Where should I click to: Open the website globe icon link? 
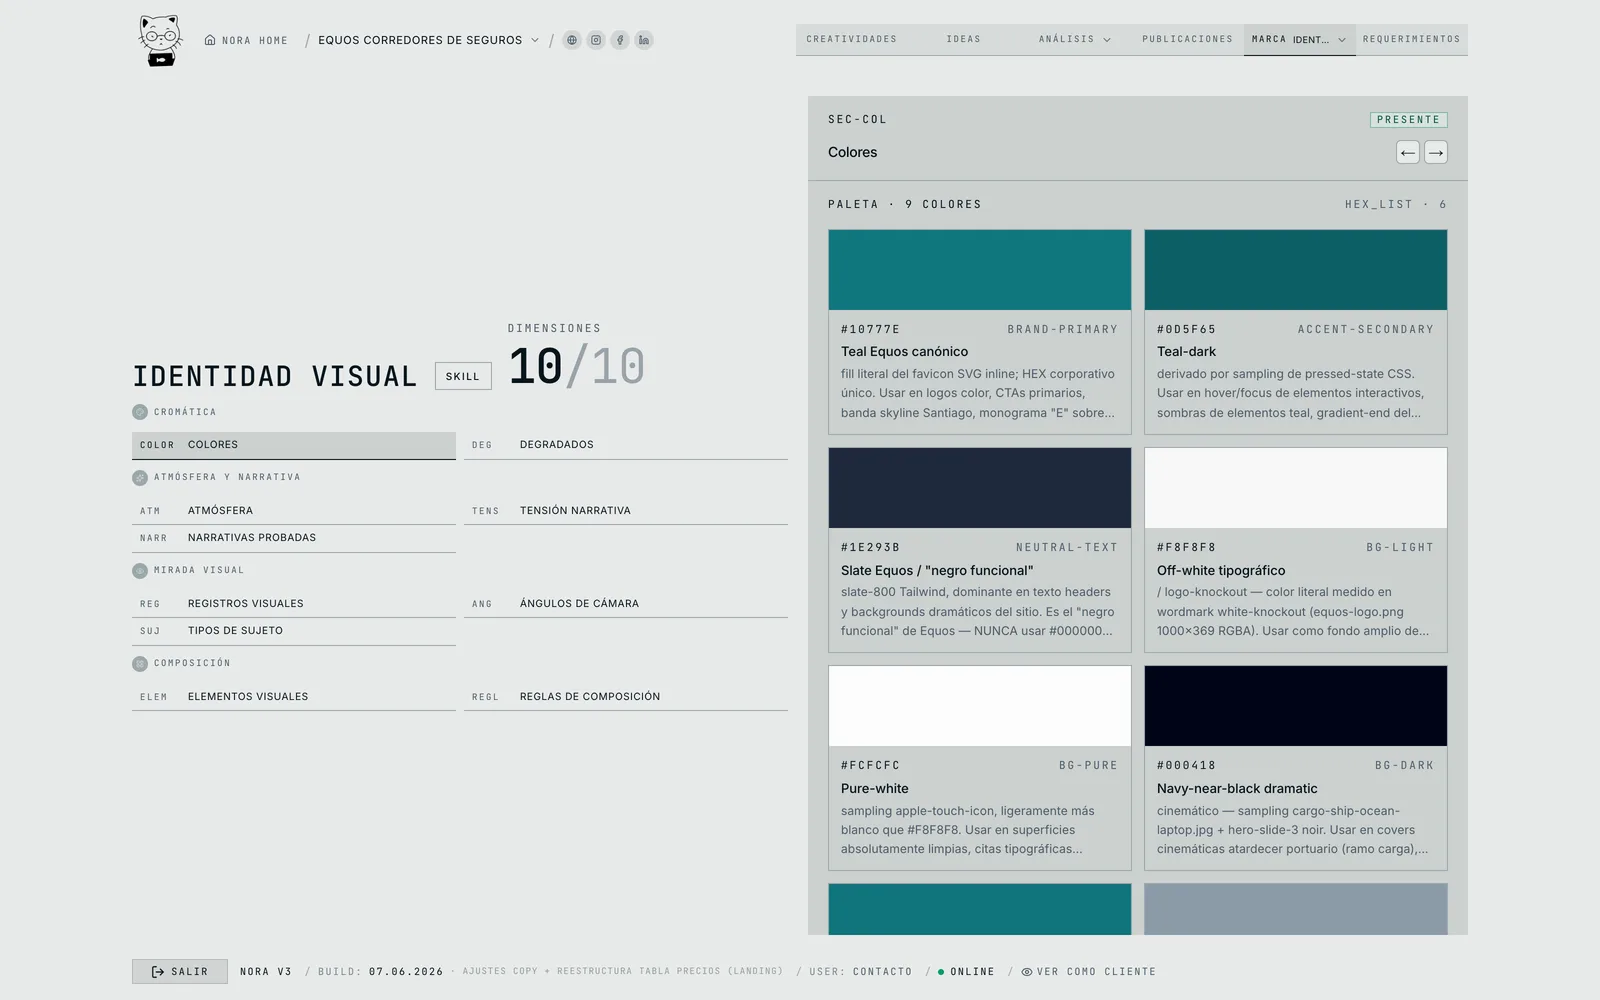[572, 40]
